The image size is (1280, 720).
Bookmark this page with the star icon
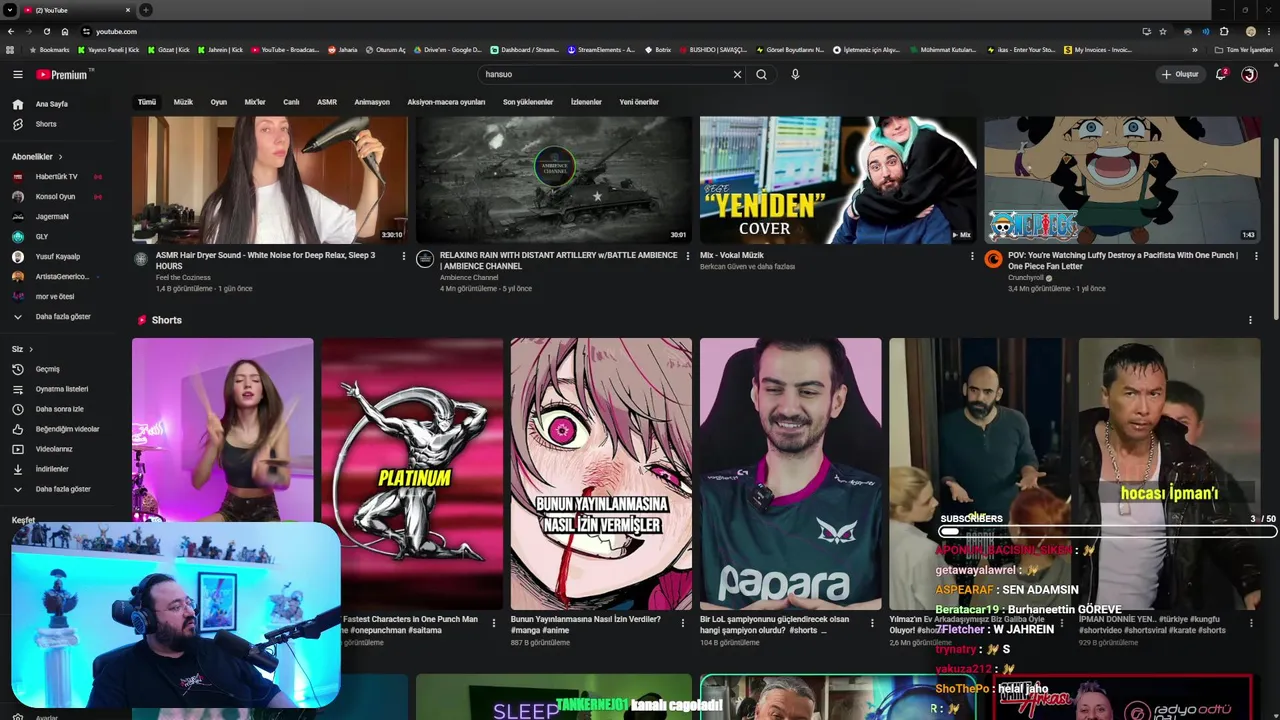tap(1163, 31)
